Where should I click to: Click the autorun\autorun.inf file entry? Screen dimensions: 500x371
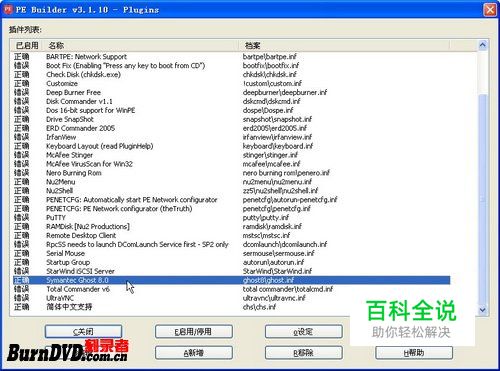pos(273,262)
